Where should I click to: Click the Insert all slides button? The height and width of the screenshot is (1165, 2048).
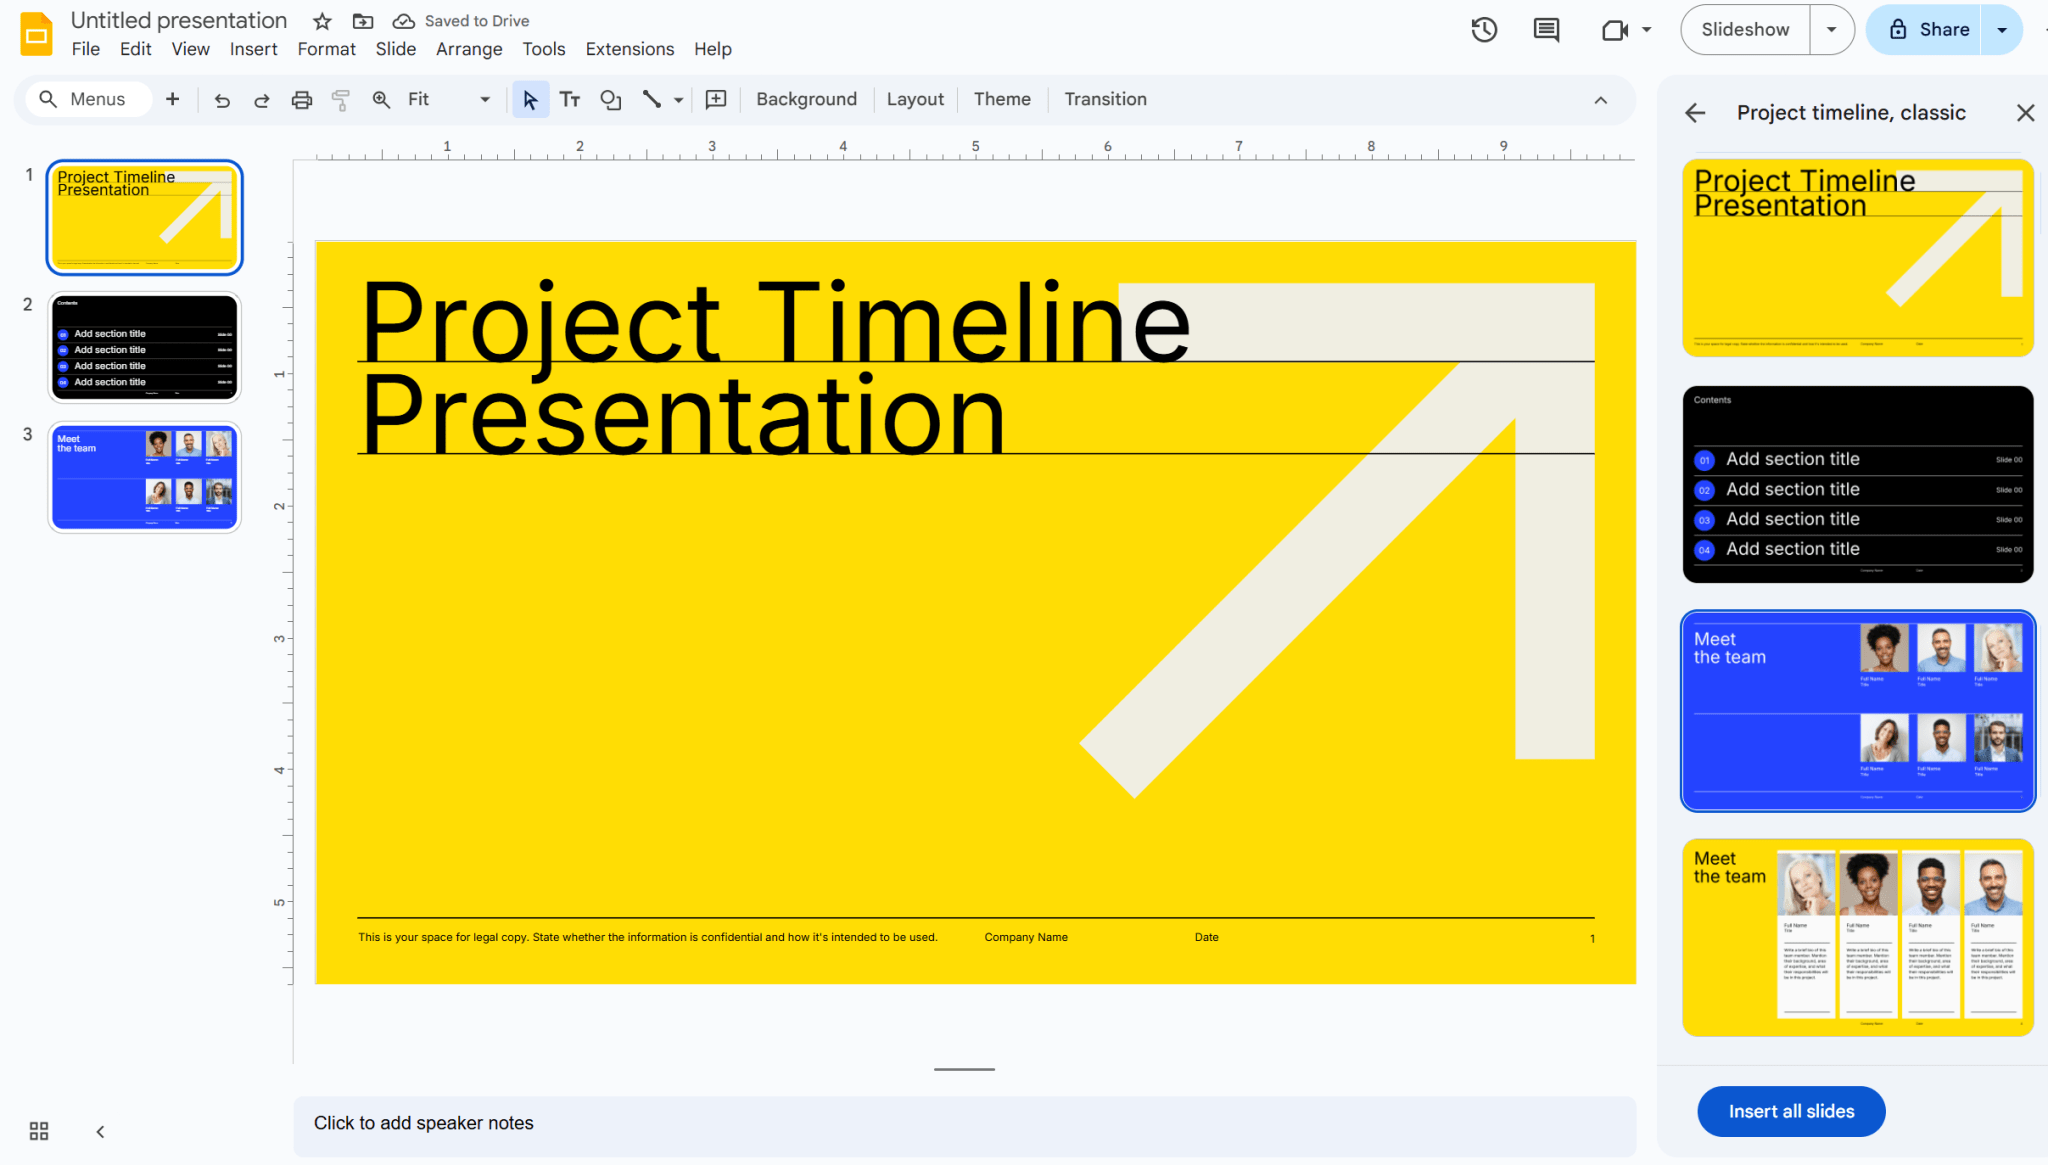1790,1111
